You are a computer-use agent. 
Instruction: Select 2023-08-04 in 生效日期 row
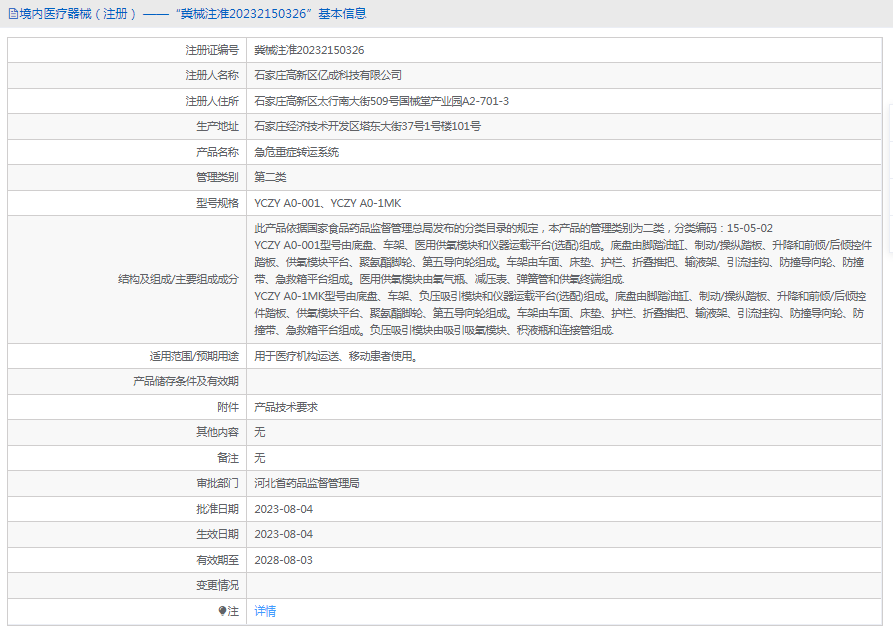click(x=284, y=534)
